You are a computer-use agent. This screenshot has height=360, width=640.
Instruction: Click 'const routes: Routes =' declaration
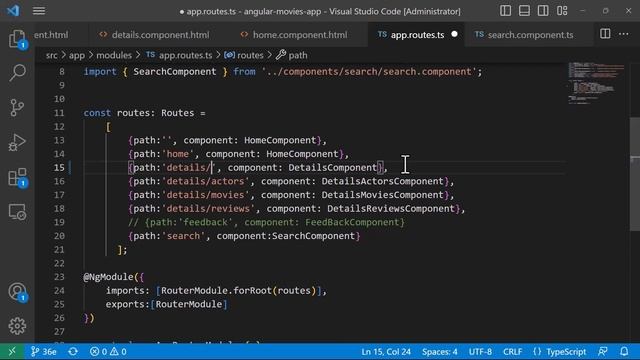[144, 113]
